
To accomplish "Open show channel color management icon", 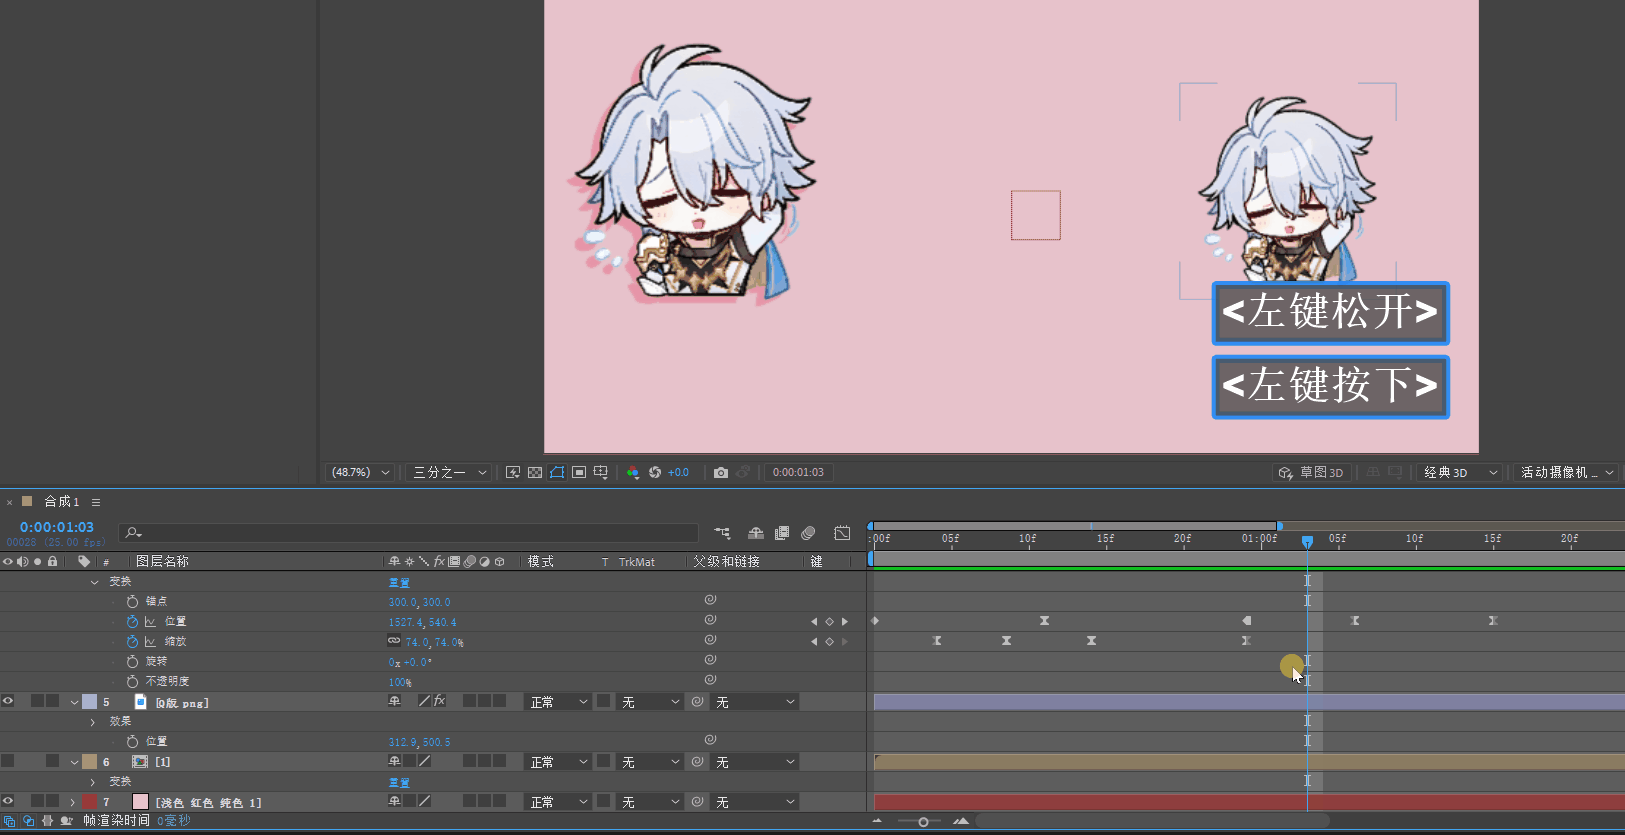I will (x=633, y=472).
